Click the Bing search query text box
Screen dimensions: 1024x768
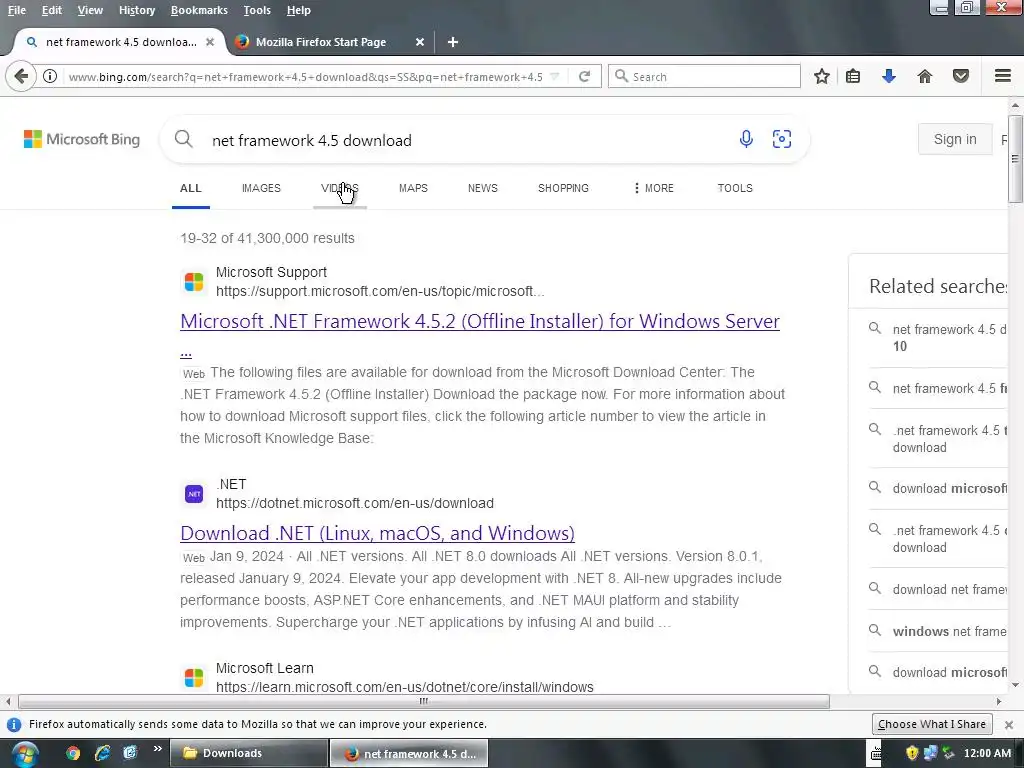click(467, 140)
